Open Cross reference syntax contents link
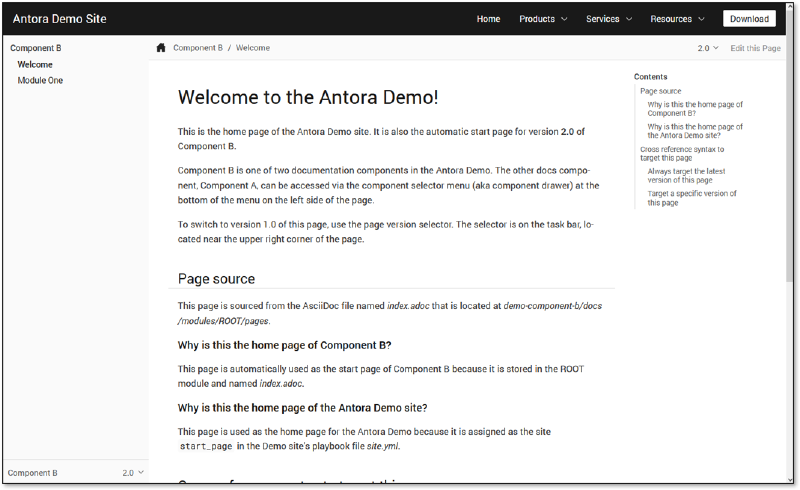Image resolution: width=800 pixels, height=490 pixels. tap(682, 153)
